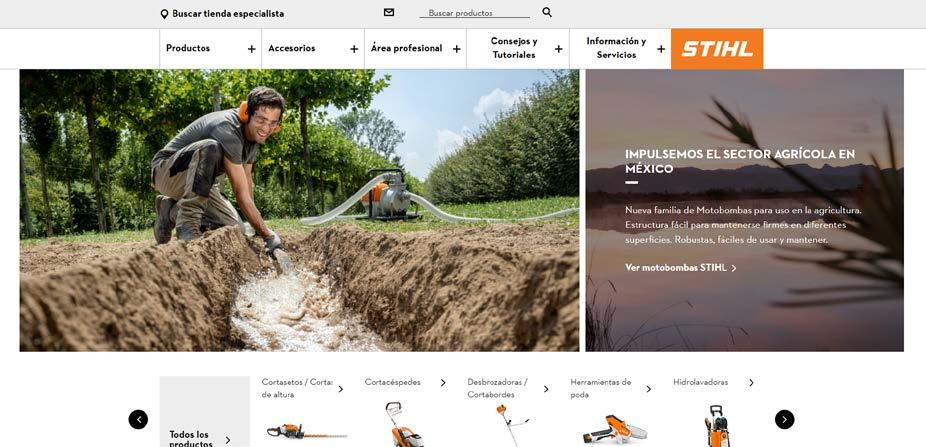The height and width of the screenshot is (447, 926).
Task: Open the Cortacéspedes category link
Action: [393, 382]
